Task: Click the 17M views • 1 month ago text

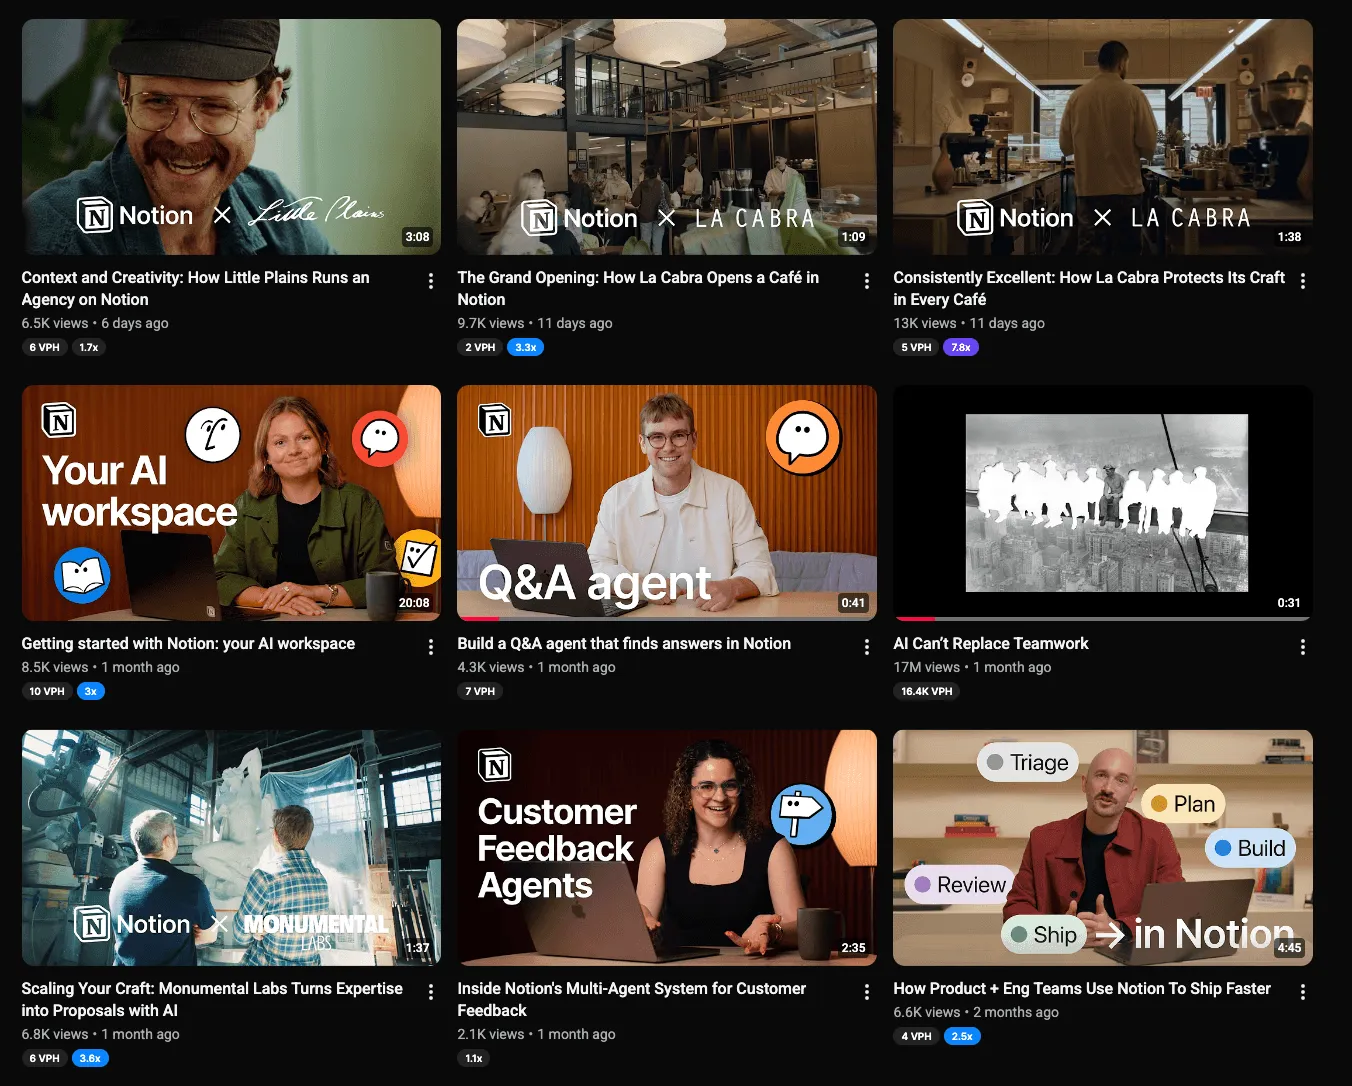Action: (x=972, y=667)
